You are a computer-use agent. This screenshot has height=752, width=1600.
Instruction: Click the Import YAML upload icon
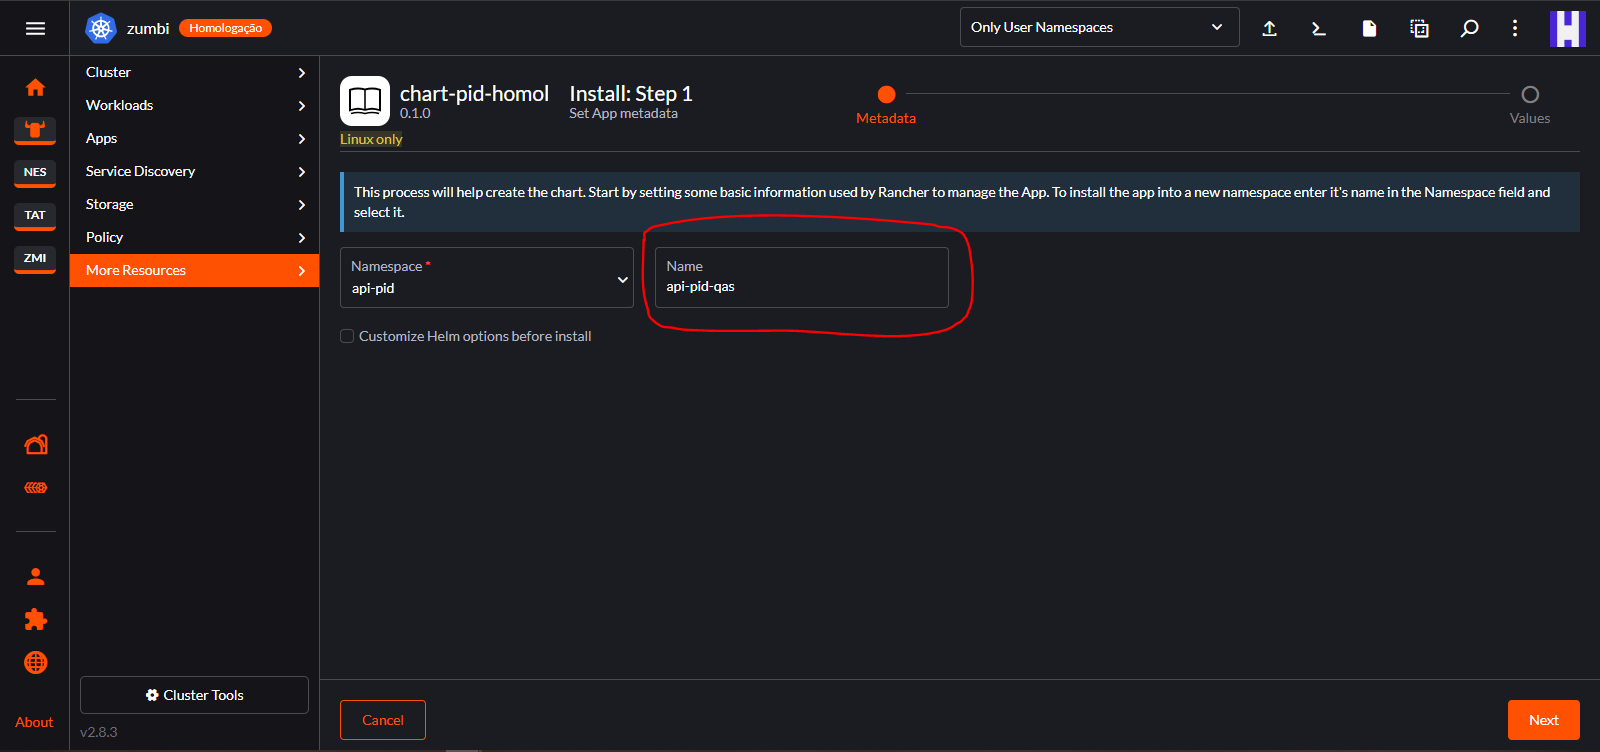point(1269,28)
